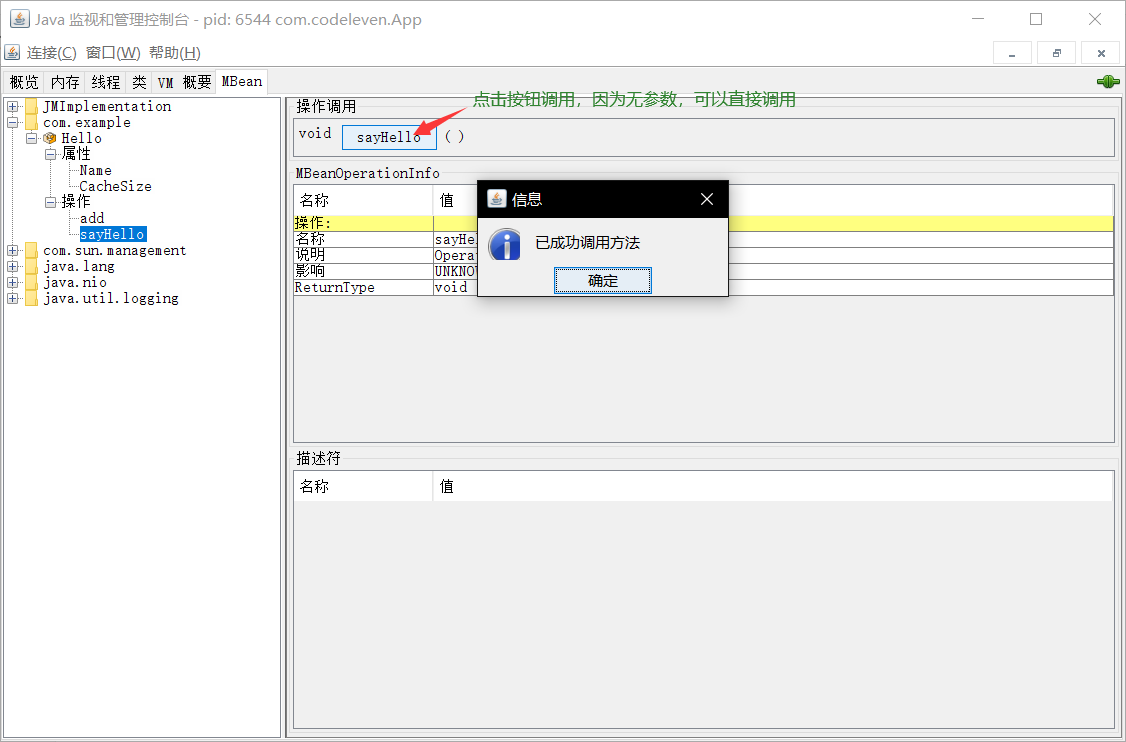
Task: Select the Name attribute in tree
Action: coord(96,170)
